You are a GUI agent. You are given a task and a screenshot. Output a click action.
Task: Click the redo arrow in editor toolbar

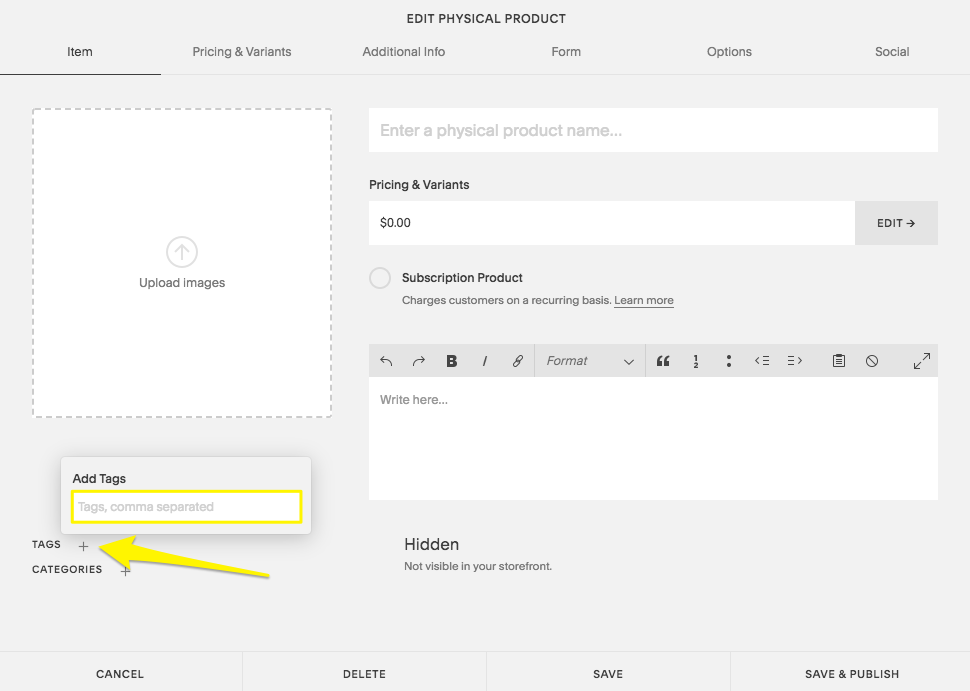point(419,361)
